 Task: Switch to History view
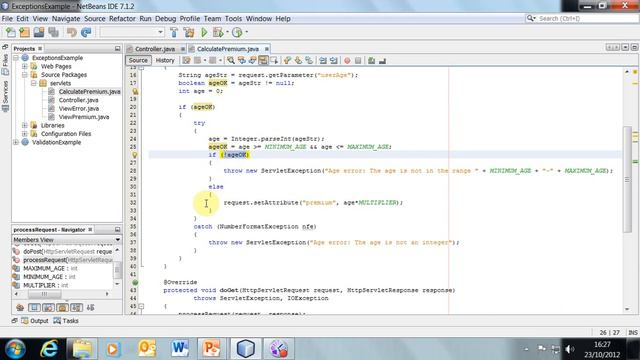[165, 60]
